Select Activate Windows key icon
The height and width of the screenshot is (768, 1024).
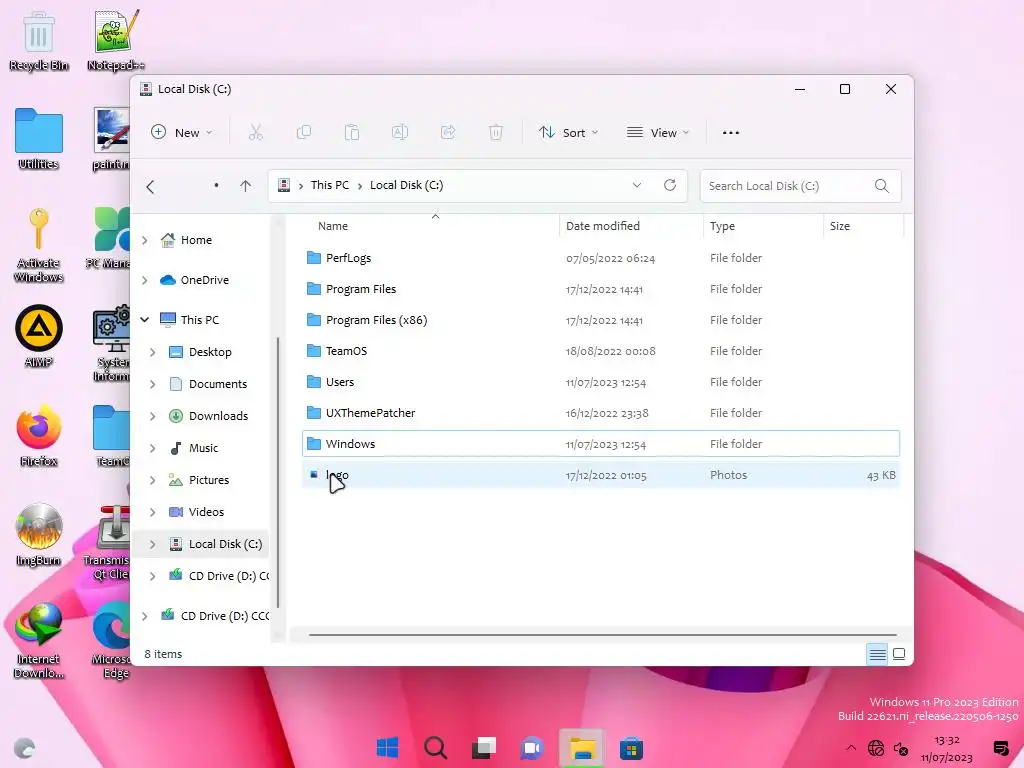point(39,245)
